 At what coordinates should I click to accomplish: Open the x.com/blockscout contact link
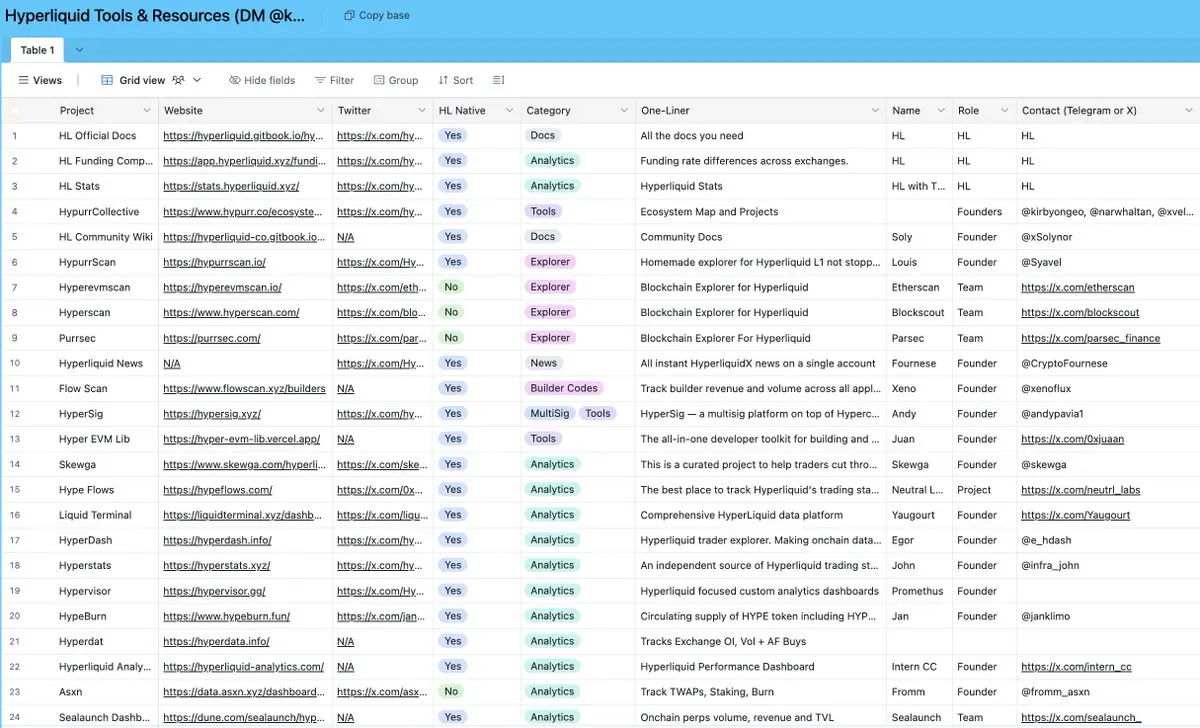(x=1080, y=312)
